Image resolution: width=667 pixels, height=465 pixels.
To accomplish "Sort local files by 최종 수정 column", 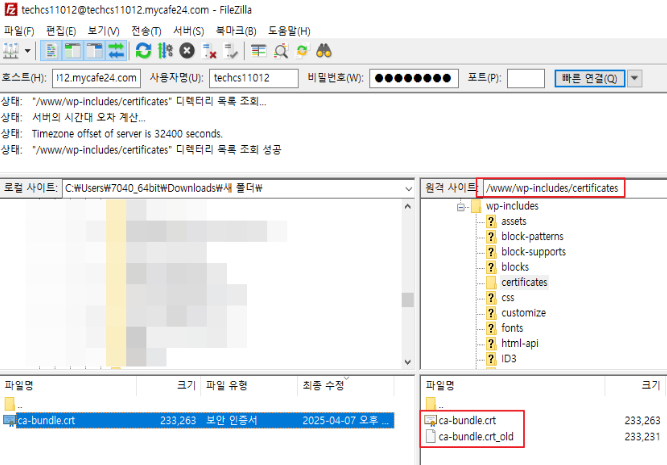I will [345, 385].
